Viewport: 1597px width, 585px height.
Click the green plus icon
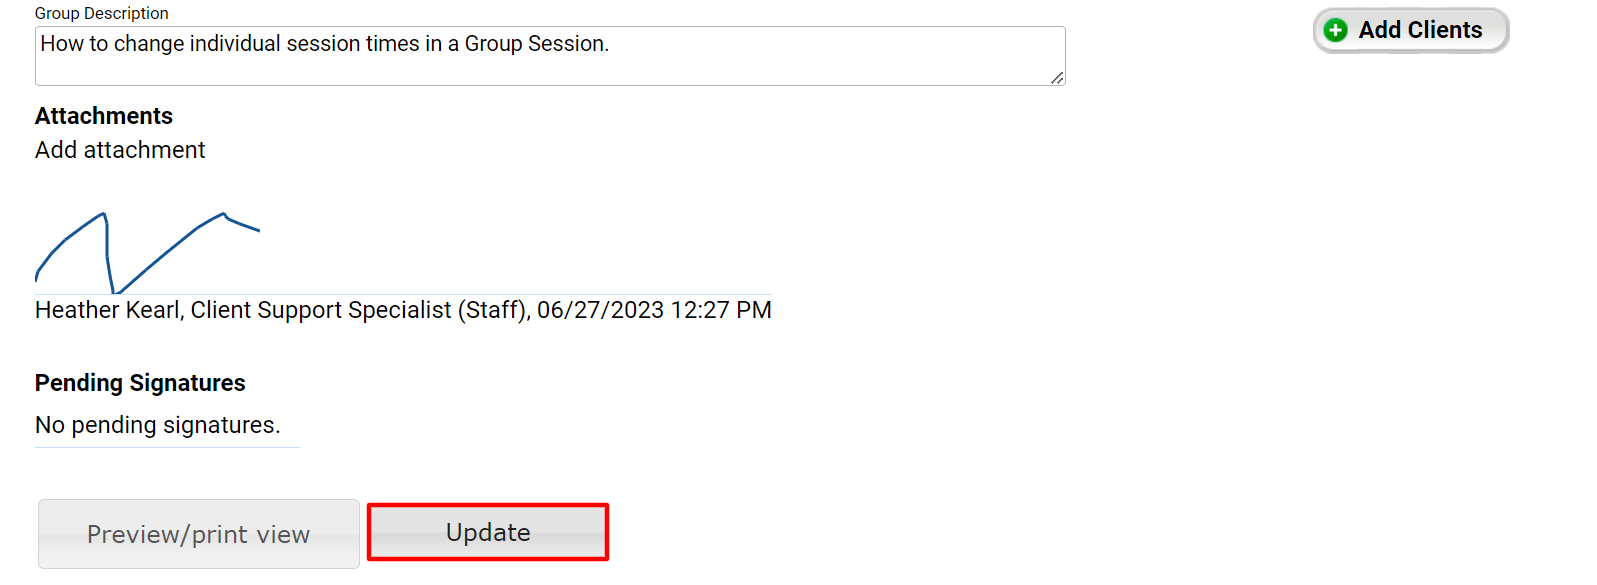pyautogui.click(x=1335, y=31)
